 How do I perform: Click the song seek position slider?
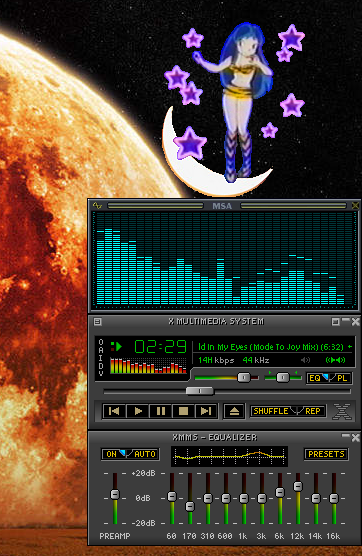tap(200, 391)
